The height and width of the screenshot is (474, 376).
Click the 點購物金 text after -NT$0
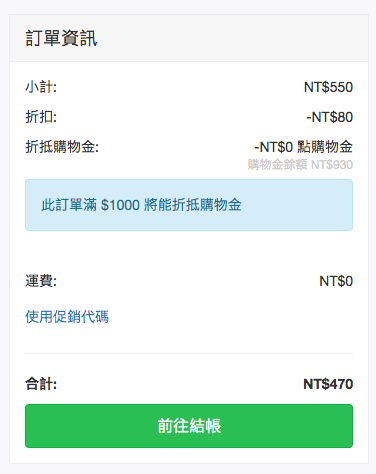click(x=325, y=147)
